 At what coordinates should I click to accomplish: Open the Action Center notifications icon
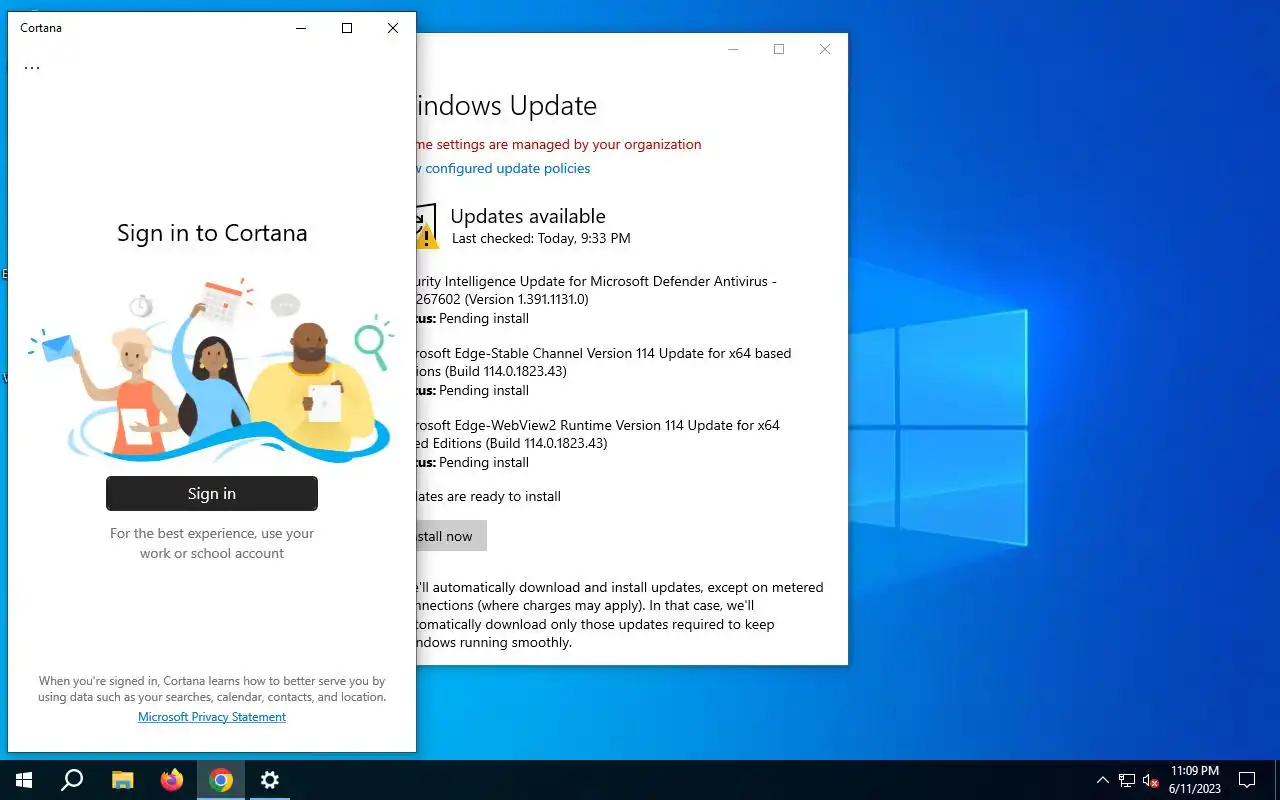tap(1247, 780)
